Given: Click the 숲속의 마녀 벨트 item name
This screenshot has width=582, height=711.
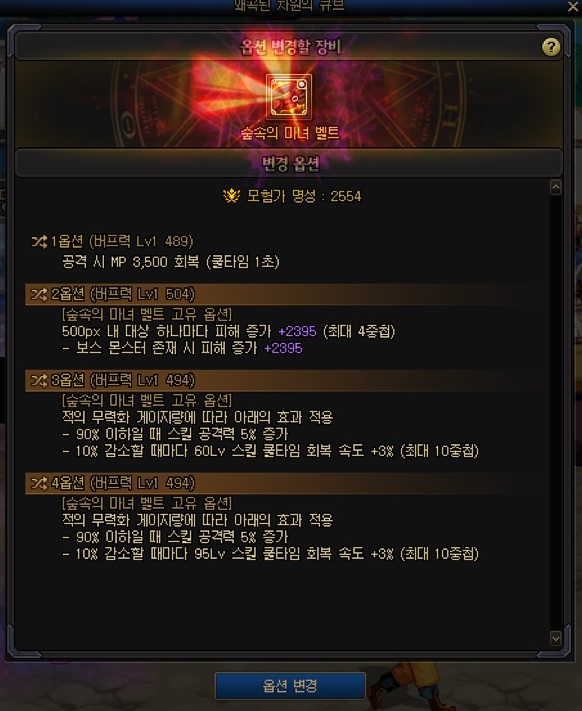Looking at the screenshot, I should 290,133.
